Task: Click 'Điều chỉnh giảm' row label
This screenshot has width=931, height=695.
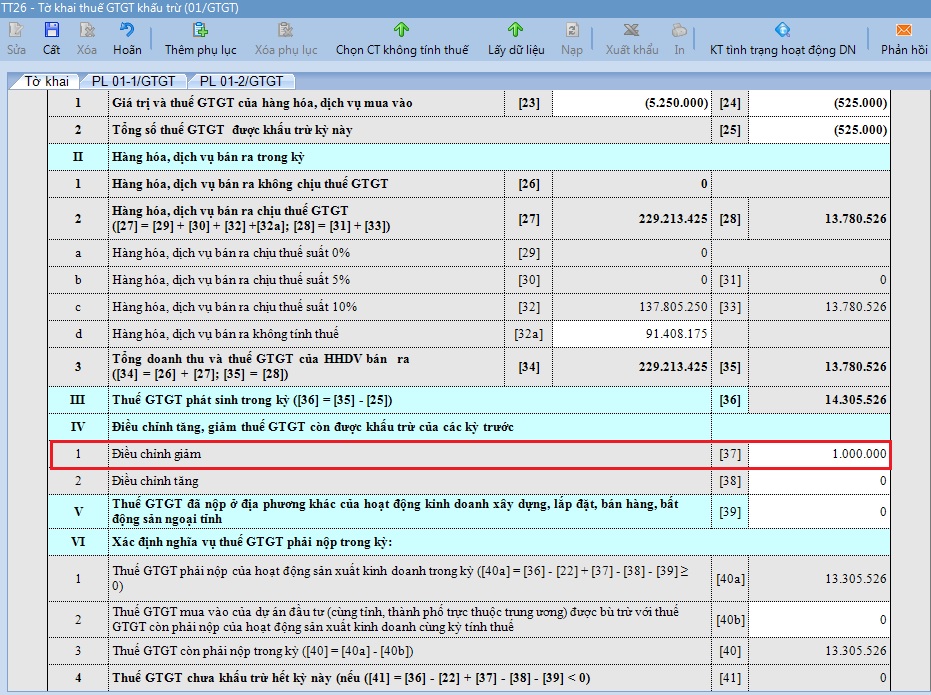Action: [x=157, y=454]
